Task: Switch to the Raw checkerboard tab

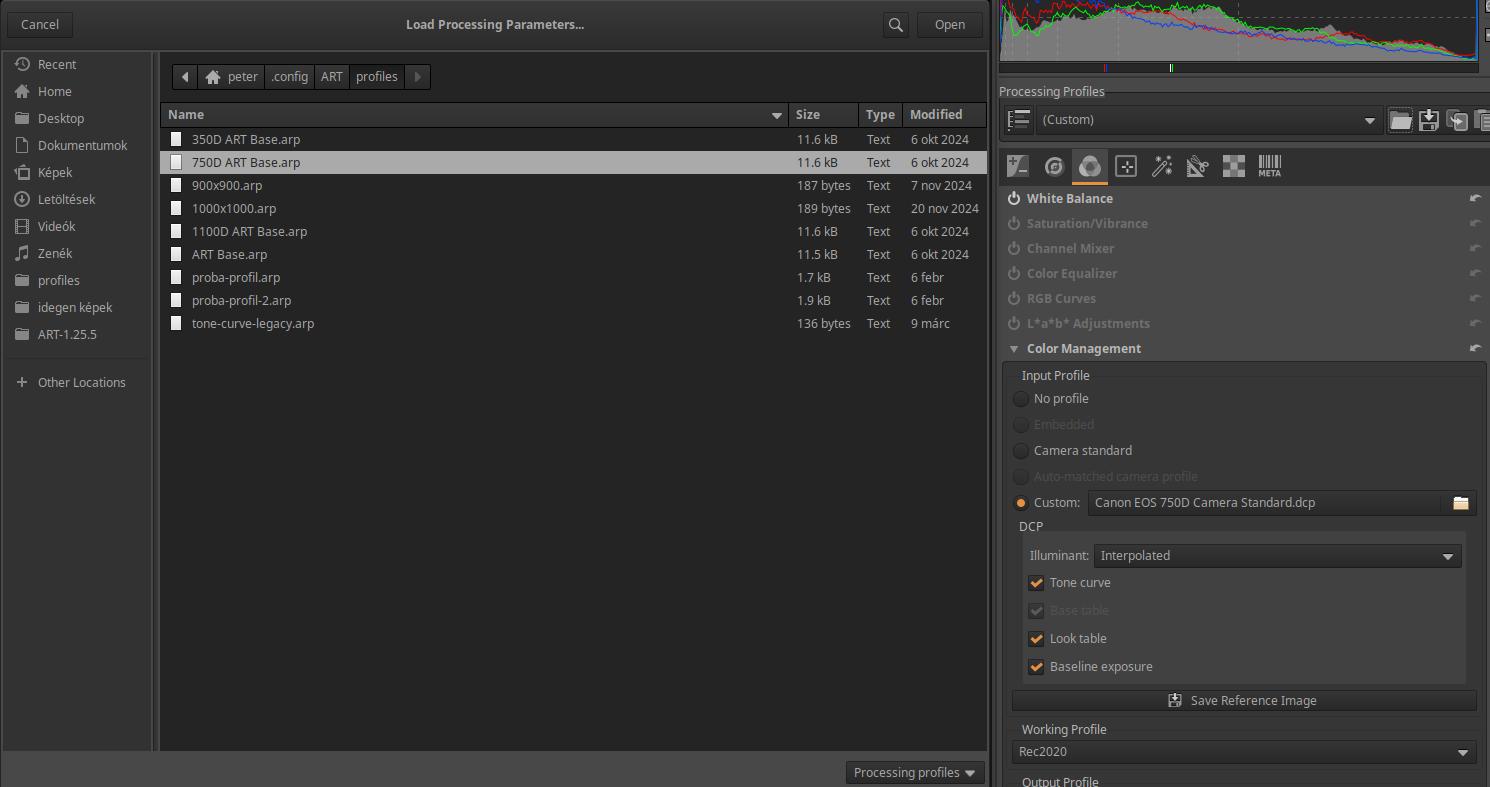Action: pos(1234,167)
